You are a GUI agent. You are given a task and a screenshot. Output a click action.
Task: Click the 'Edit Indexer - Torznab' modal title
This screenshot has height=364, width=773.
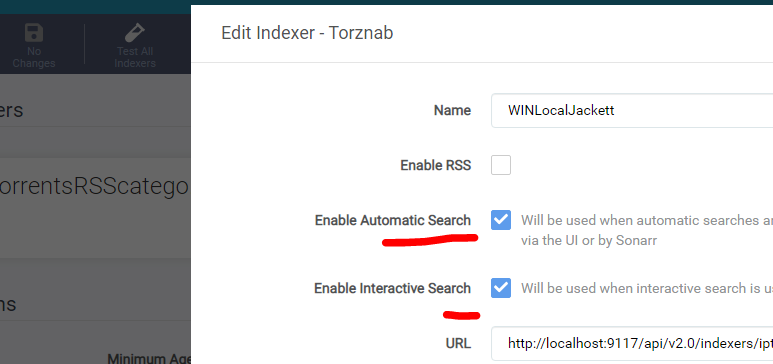coord(307,33)
